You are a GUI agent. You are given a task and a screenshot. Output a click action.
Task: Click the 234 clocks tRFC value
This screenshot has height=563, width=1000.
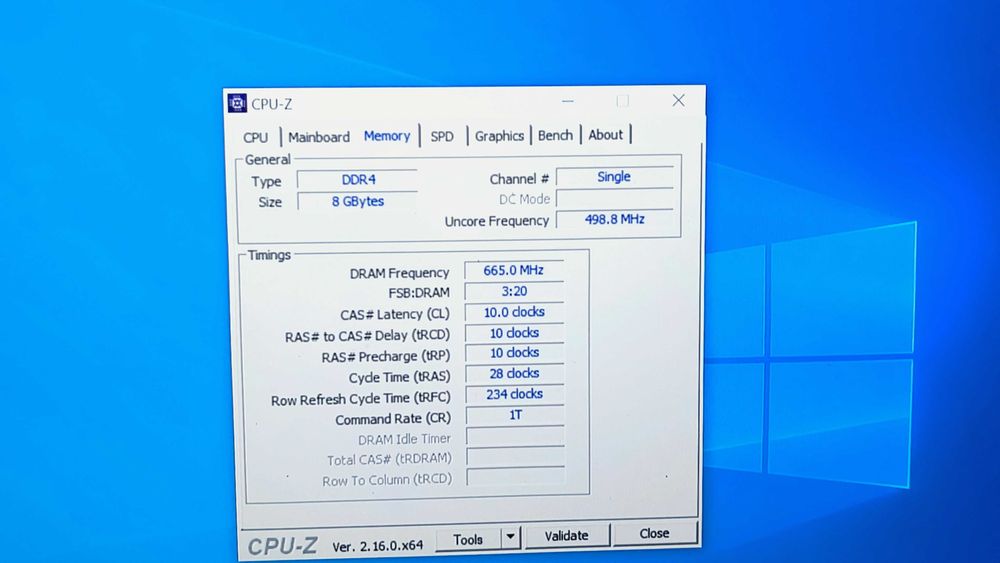(x=514, y=394)
